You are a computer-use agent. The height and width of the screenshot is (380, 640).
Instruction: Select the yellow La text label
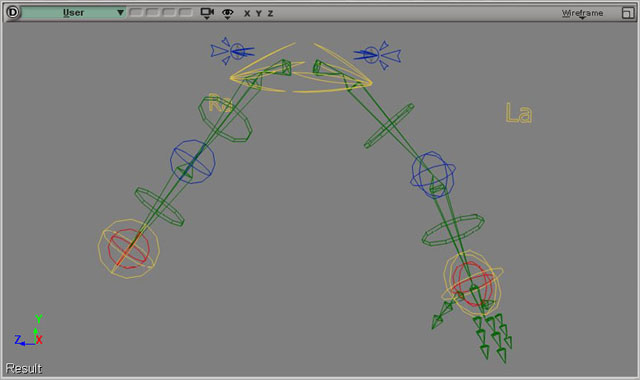519,113
